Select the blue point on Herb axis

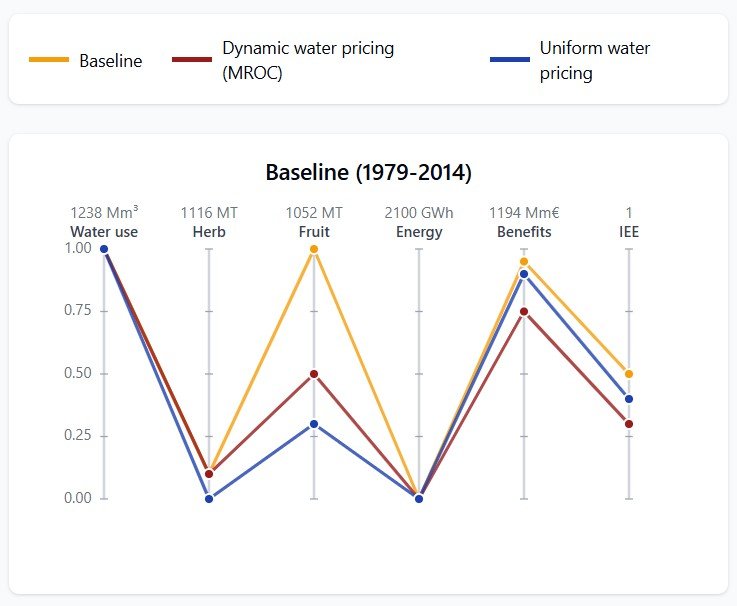[209, 498]
